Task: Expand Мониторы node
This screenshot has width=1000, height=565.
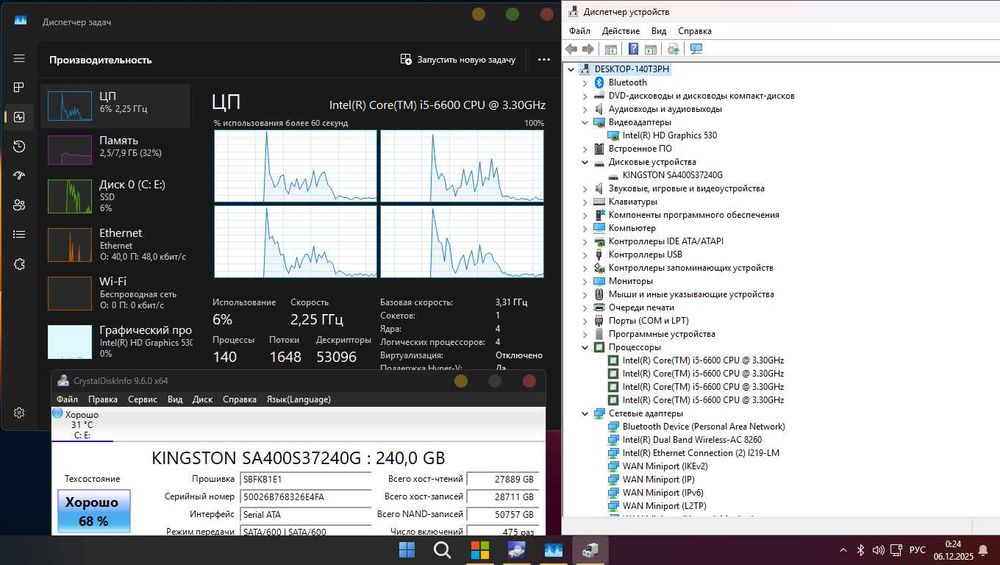Action: pyautogui.click(x=585, y=281)
